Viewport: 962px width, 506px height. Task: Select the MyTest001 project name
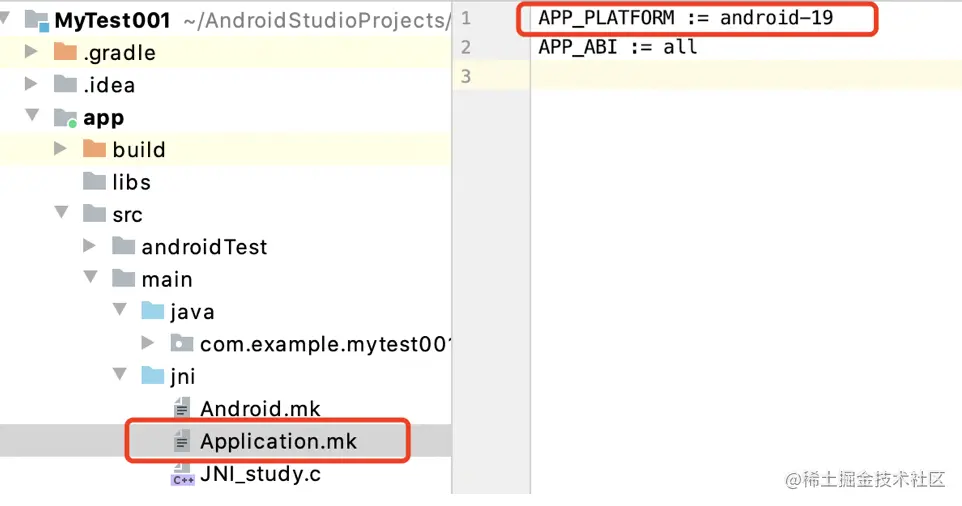(112, 20)
